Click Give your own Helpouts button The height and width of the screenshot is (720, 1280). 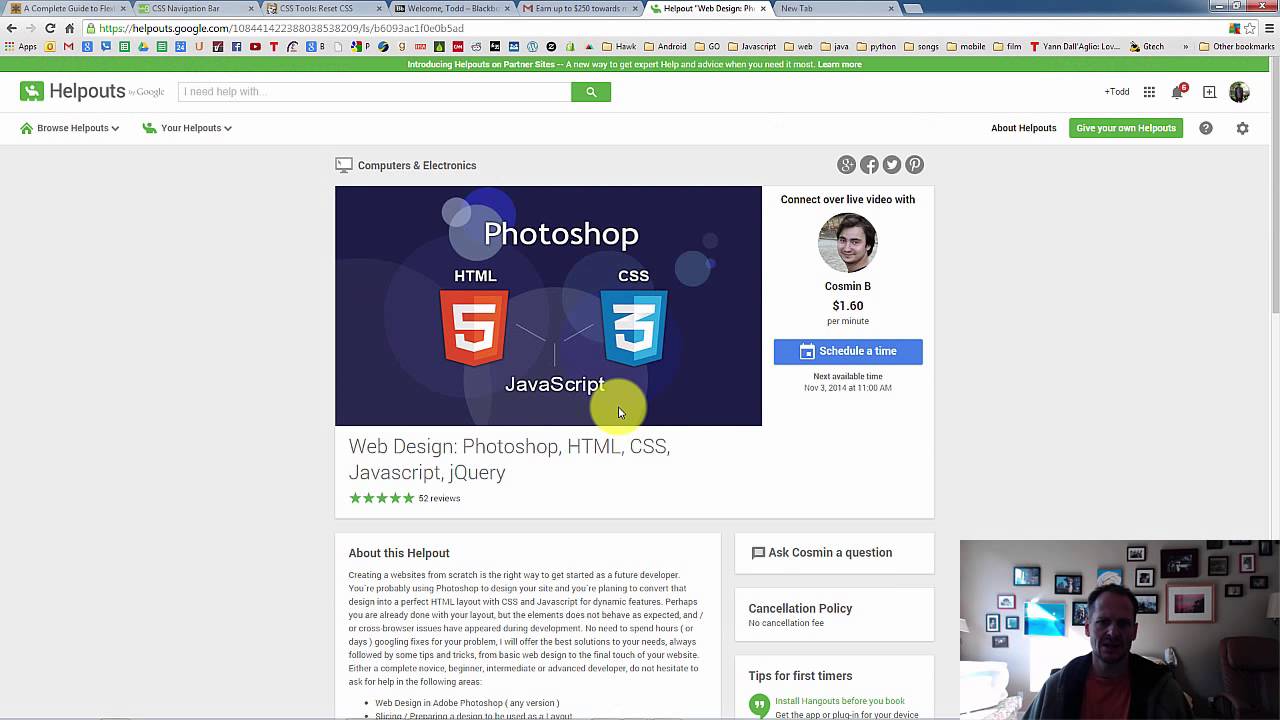click(1126, 128)
